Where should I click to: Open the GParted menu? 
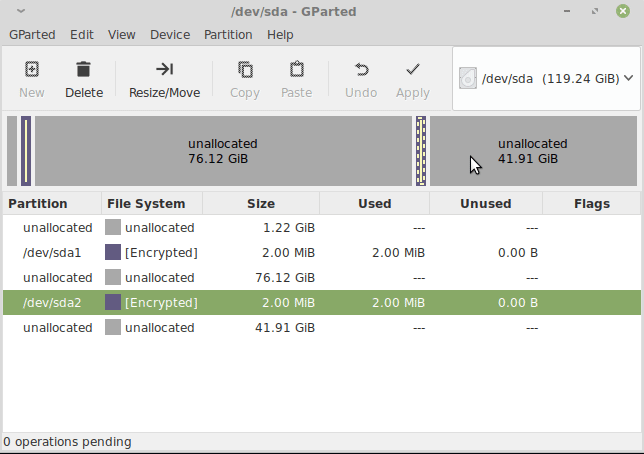click(x=32, y=35)
